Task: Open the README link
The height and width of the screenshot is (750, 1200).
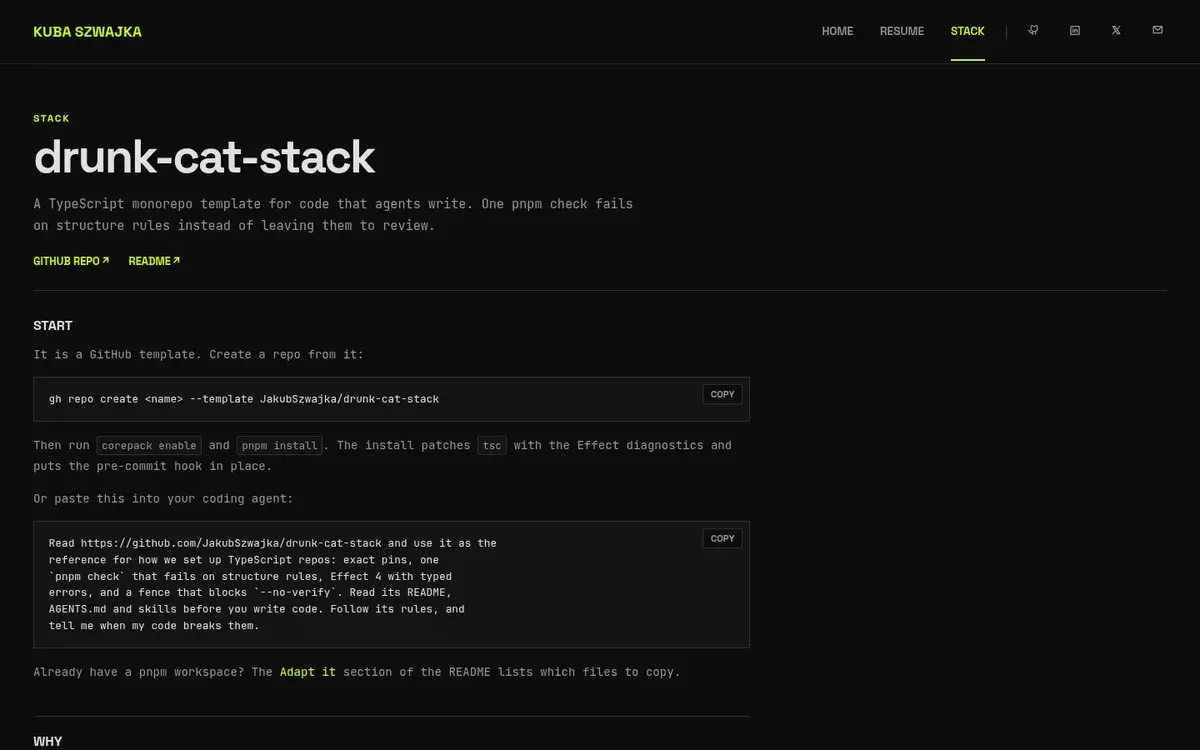Action: tap(154, 261)
